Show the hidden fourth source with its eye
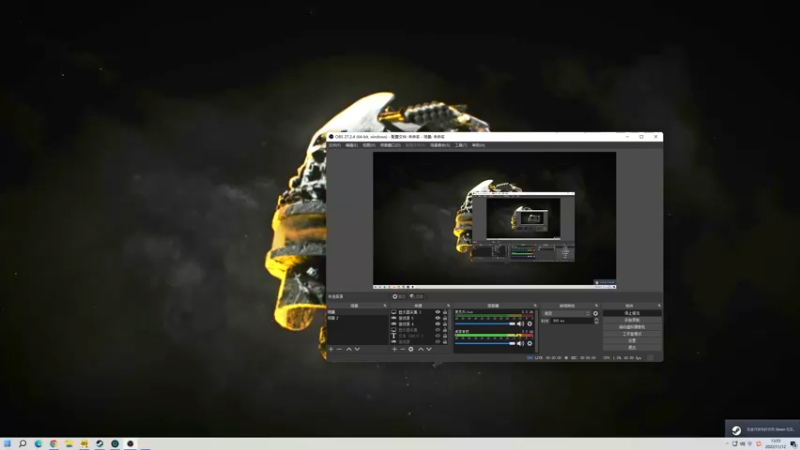Image resolution: width=800 pixels, height=450 pixels. pos(437,330)
